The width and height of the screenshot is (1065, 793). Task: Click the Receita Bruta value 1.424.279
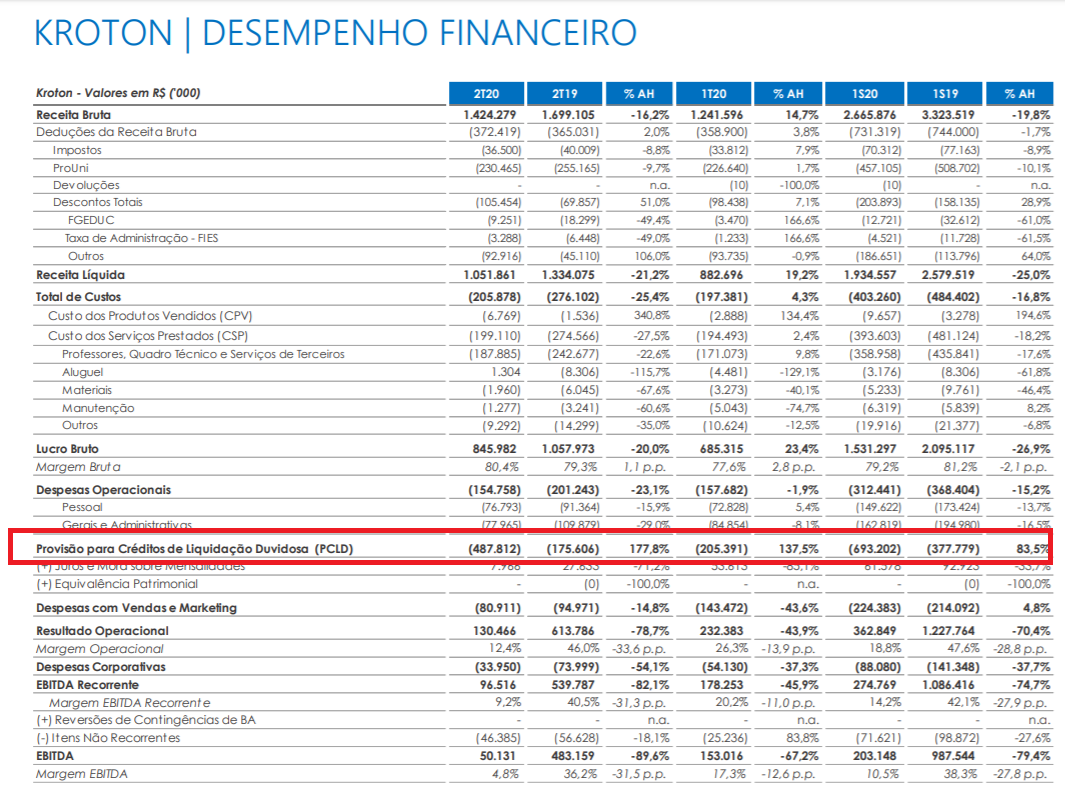click(483, 115)
